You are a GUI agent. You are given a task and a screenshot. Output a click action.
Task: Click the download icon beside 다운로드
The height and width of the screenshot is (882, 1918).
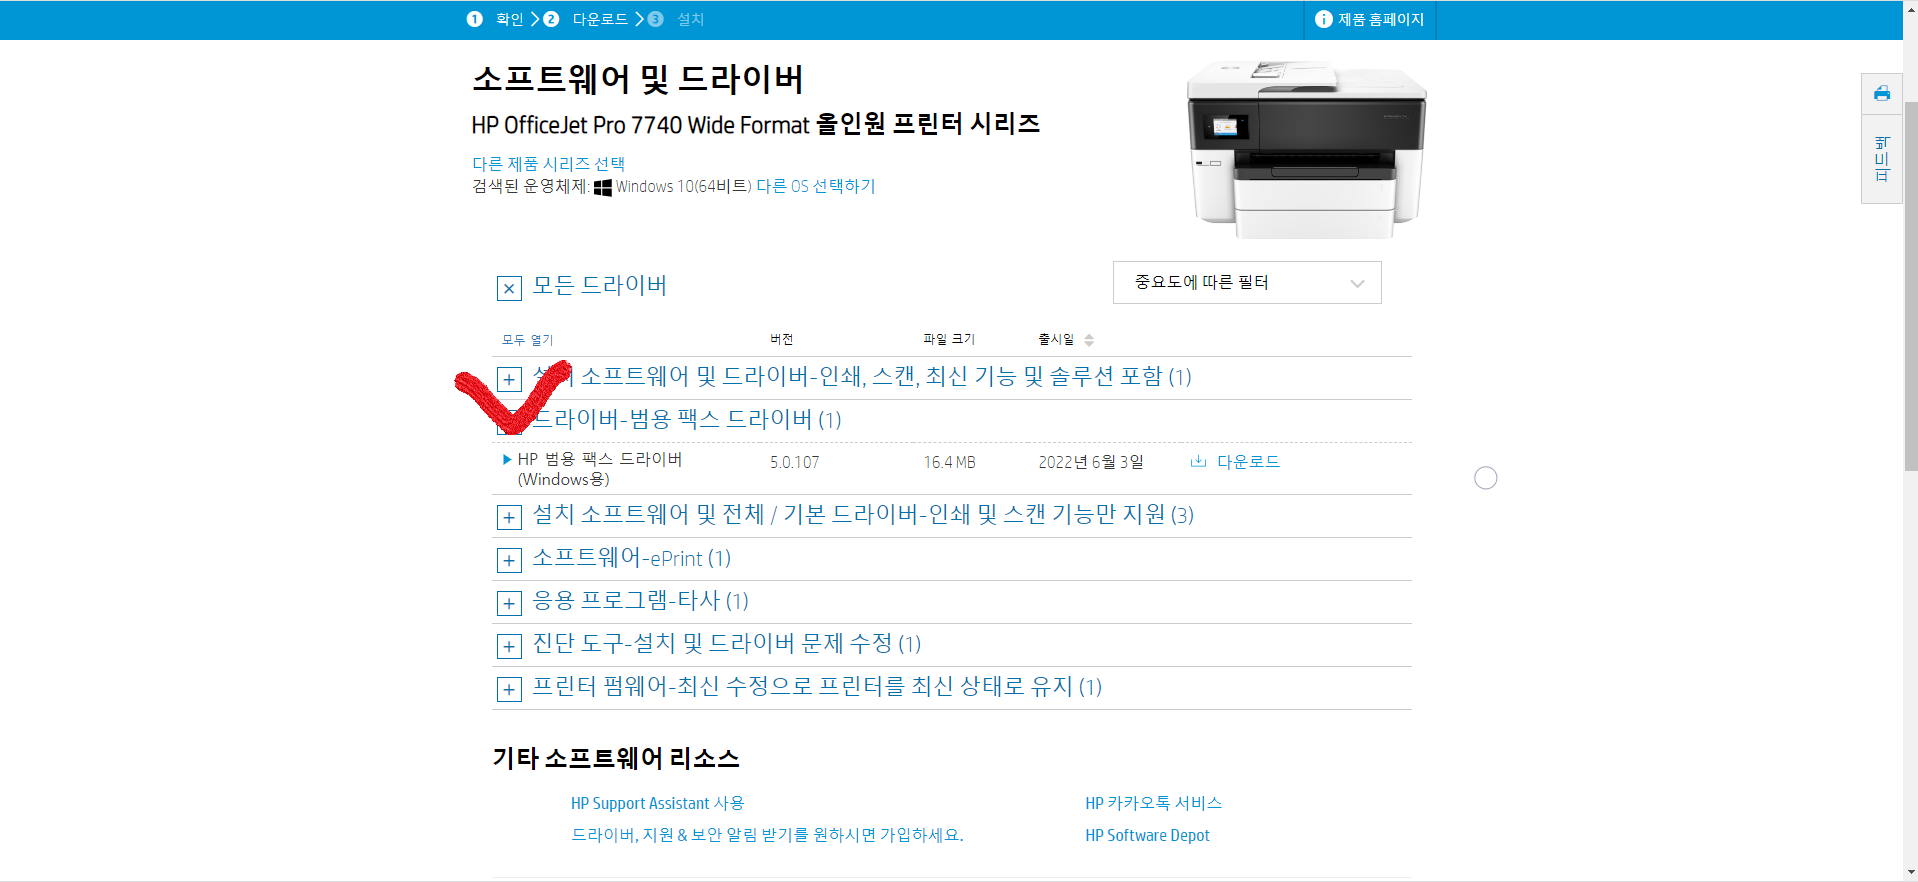pos(1198,461)
